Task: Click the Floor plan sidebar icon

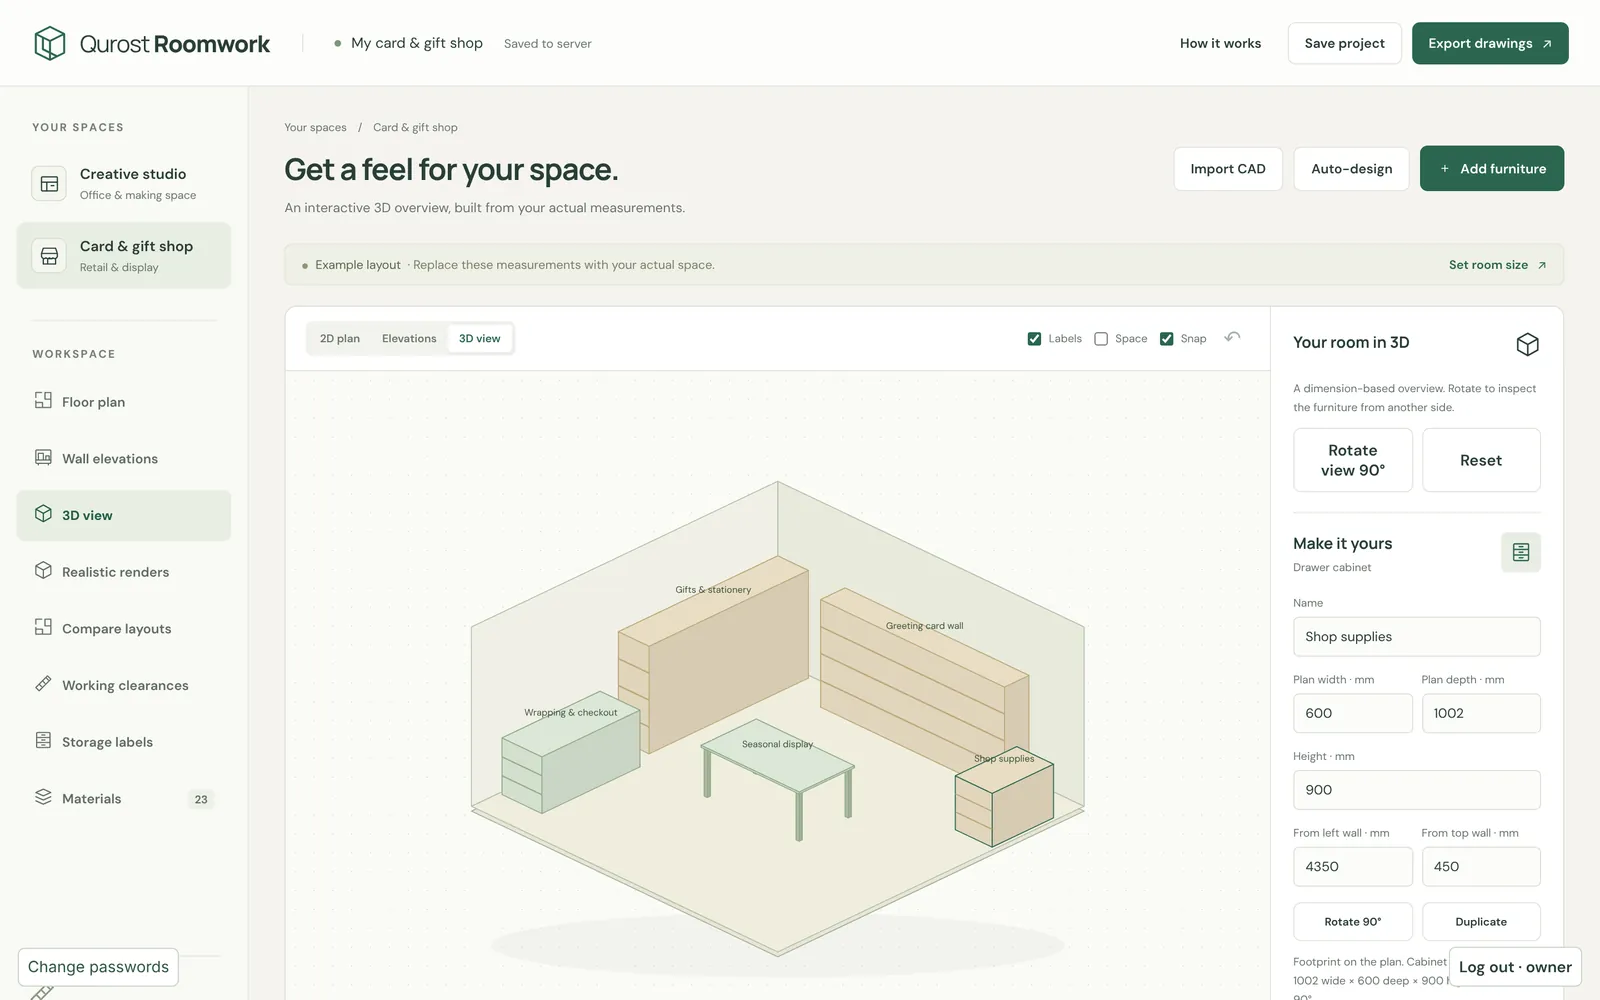Action: [x=43, y=400]
